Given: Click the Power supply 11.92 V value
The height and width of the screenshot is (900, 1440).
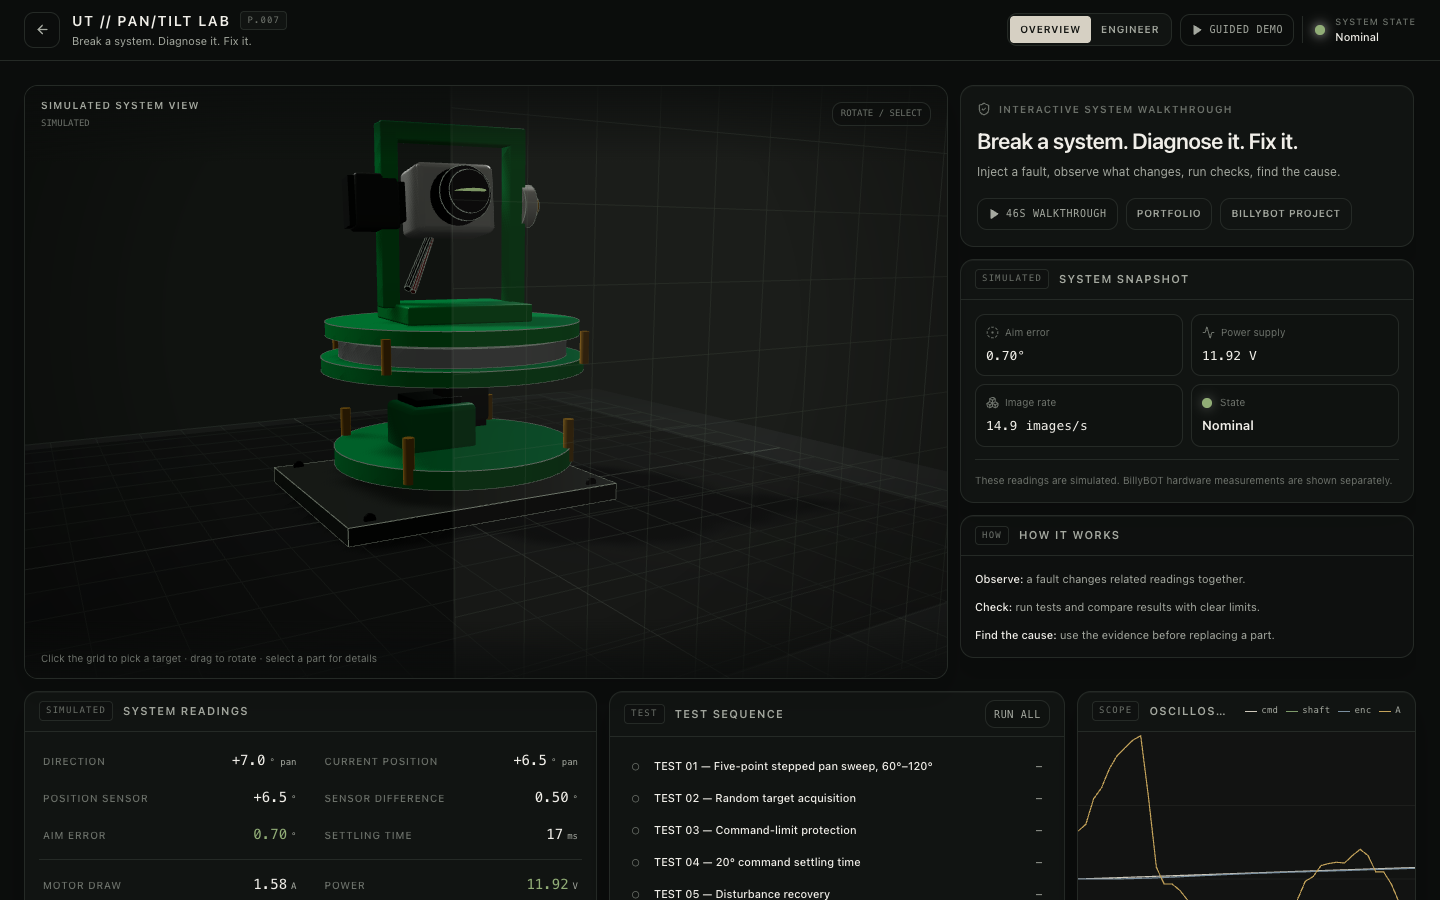Looking at the screenshot, I should coord(1229,356).
